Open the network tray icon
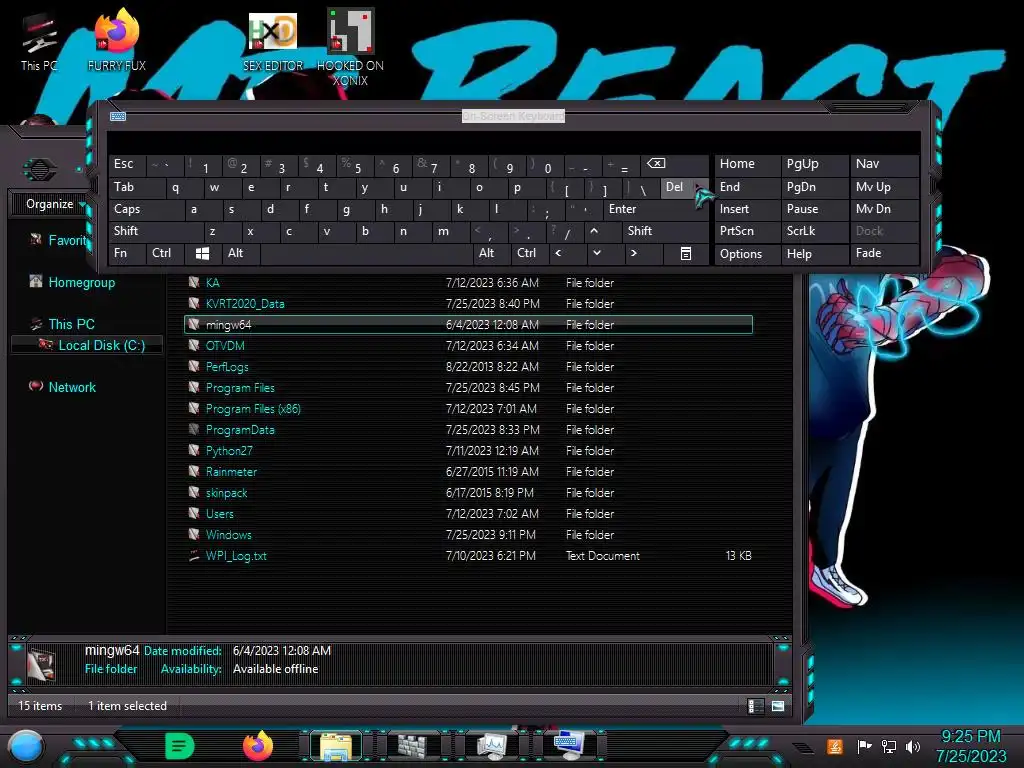Viewport: 1024px width, 768px height. (888, 746)
